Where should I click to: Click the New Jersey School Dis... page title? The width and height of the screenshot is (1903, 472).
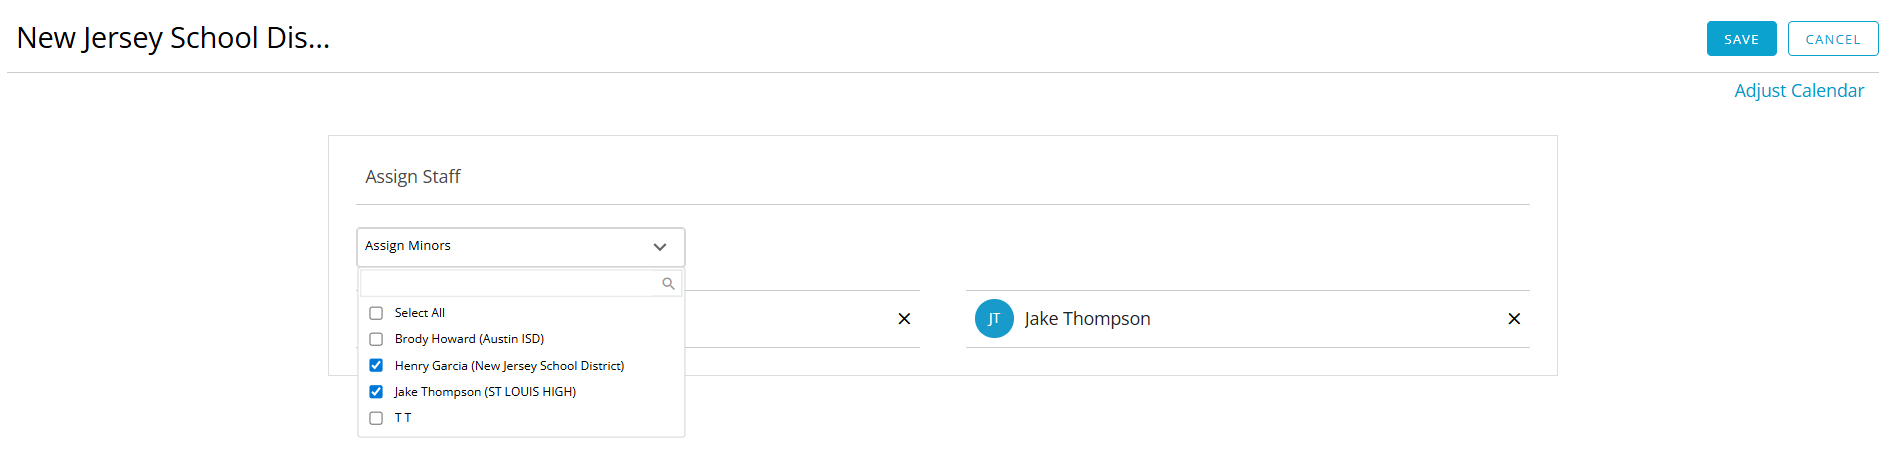coord(173,38)
